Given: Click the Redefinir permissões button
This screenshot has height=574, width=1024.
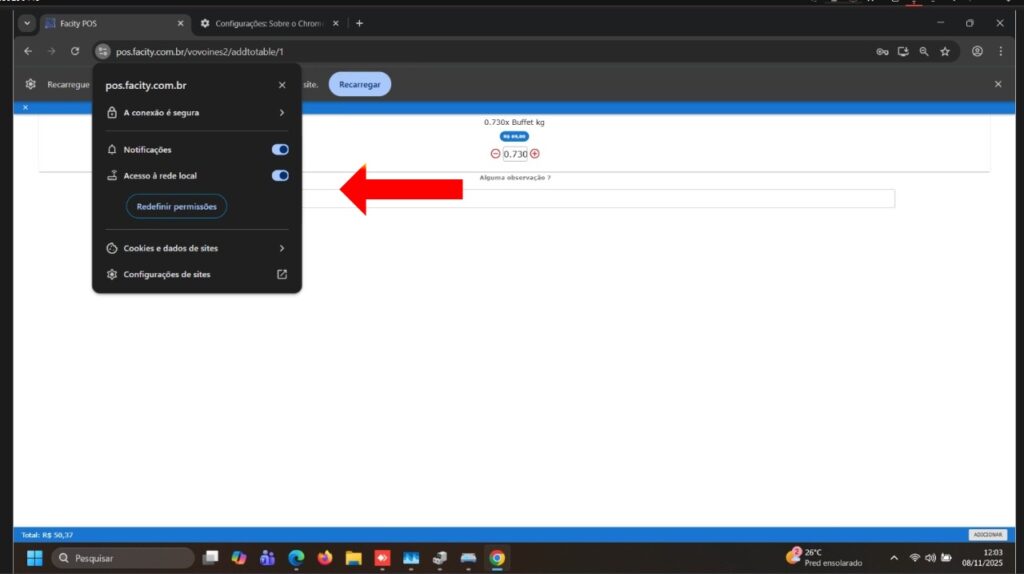Looking at the screenshot, I should coord(177,206).
